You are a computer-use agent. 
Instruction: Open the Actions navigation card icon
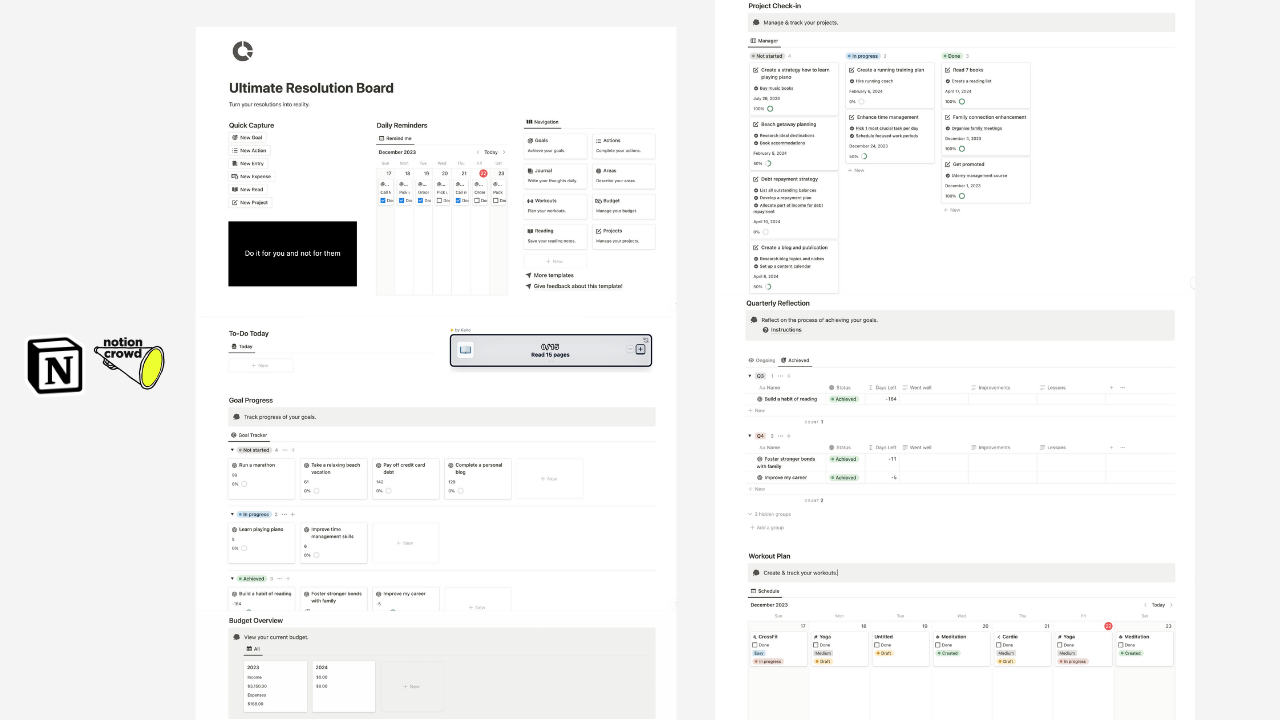tap(598, 141)
